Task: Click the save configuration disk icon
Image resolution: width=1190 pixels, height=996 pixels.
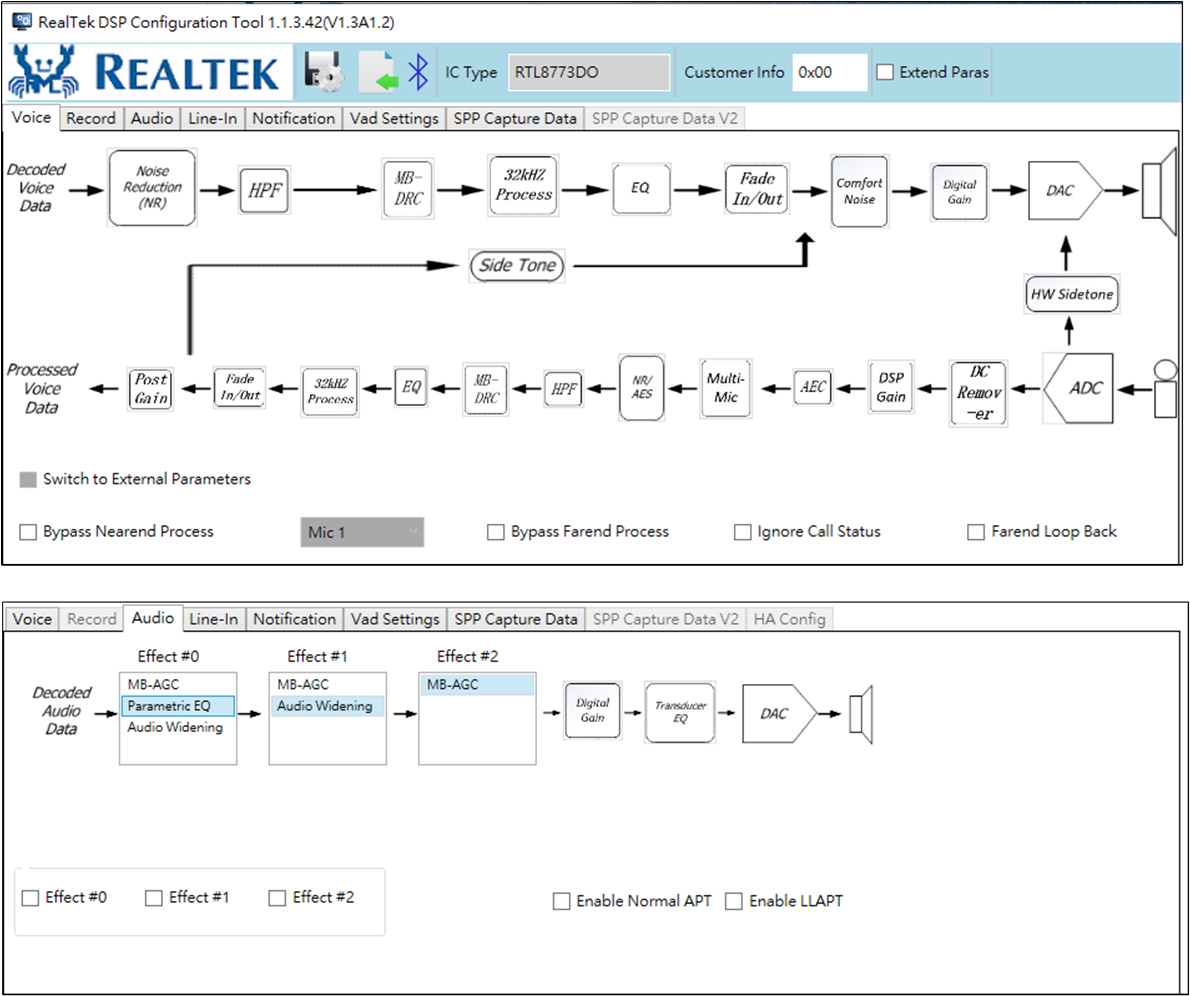Action: click(x=324, y=72)
